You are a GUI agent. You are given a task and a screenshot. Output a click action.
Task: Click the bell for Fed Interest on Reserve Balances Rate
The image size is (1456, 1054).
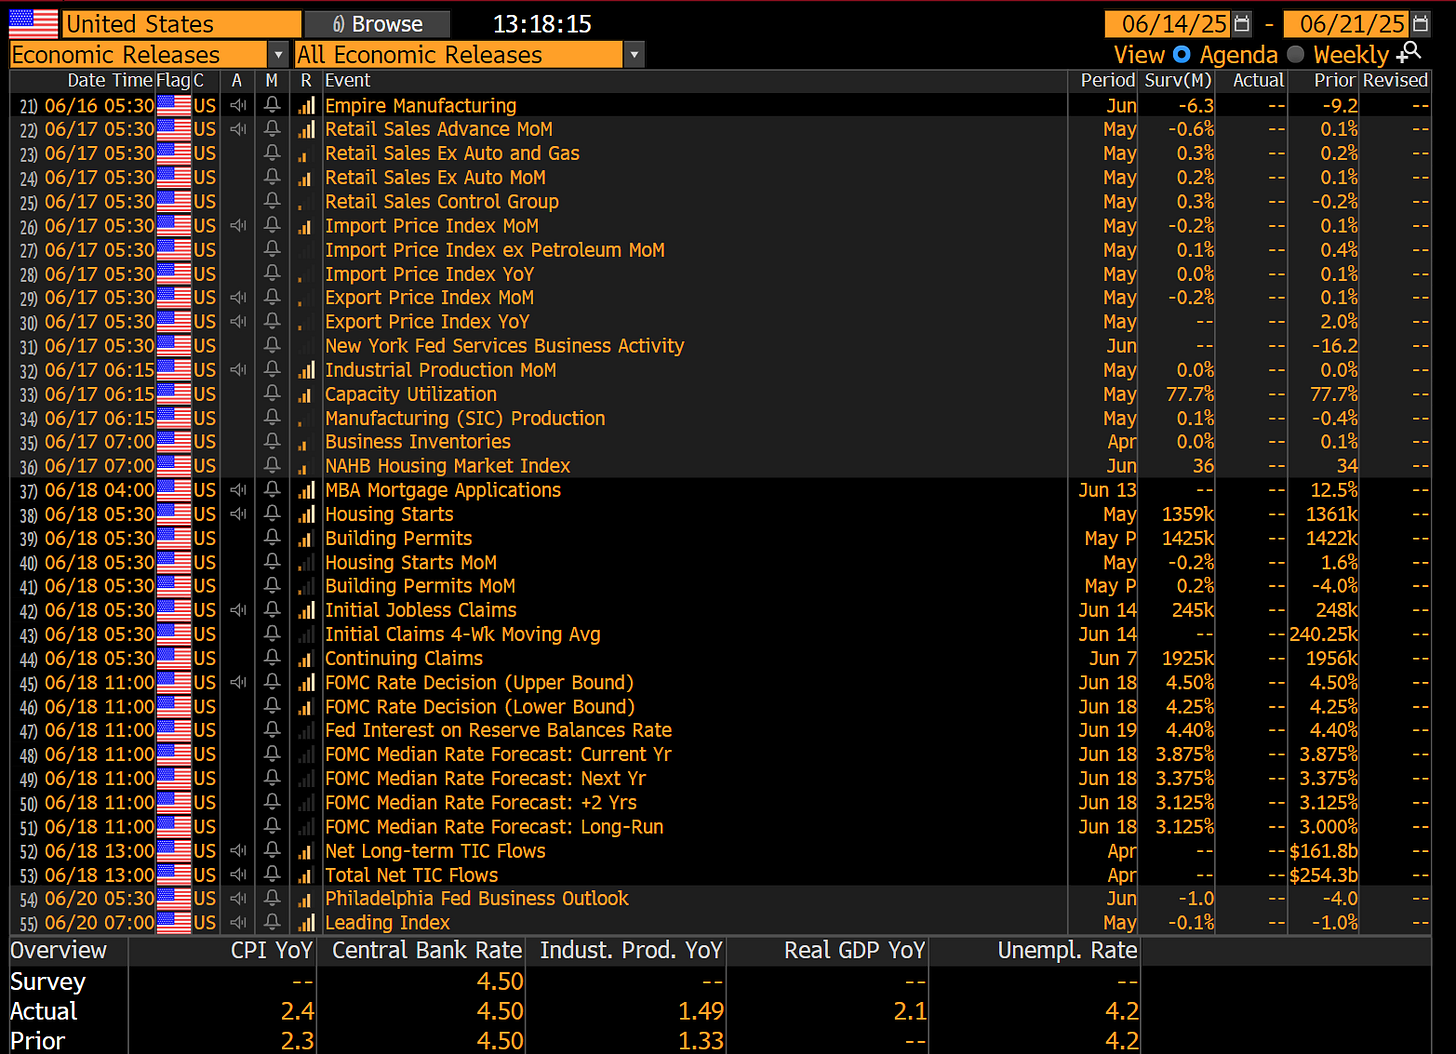(x=271, y=730)
